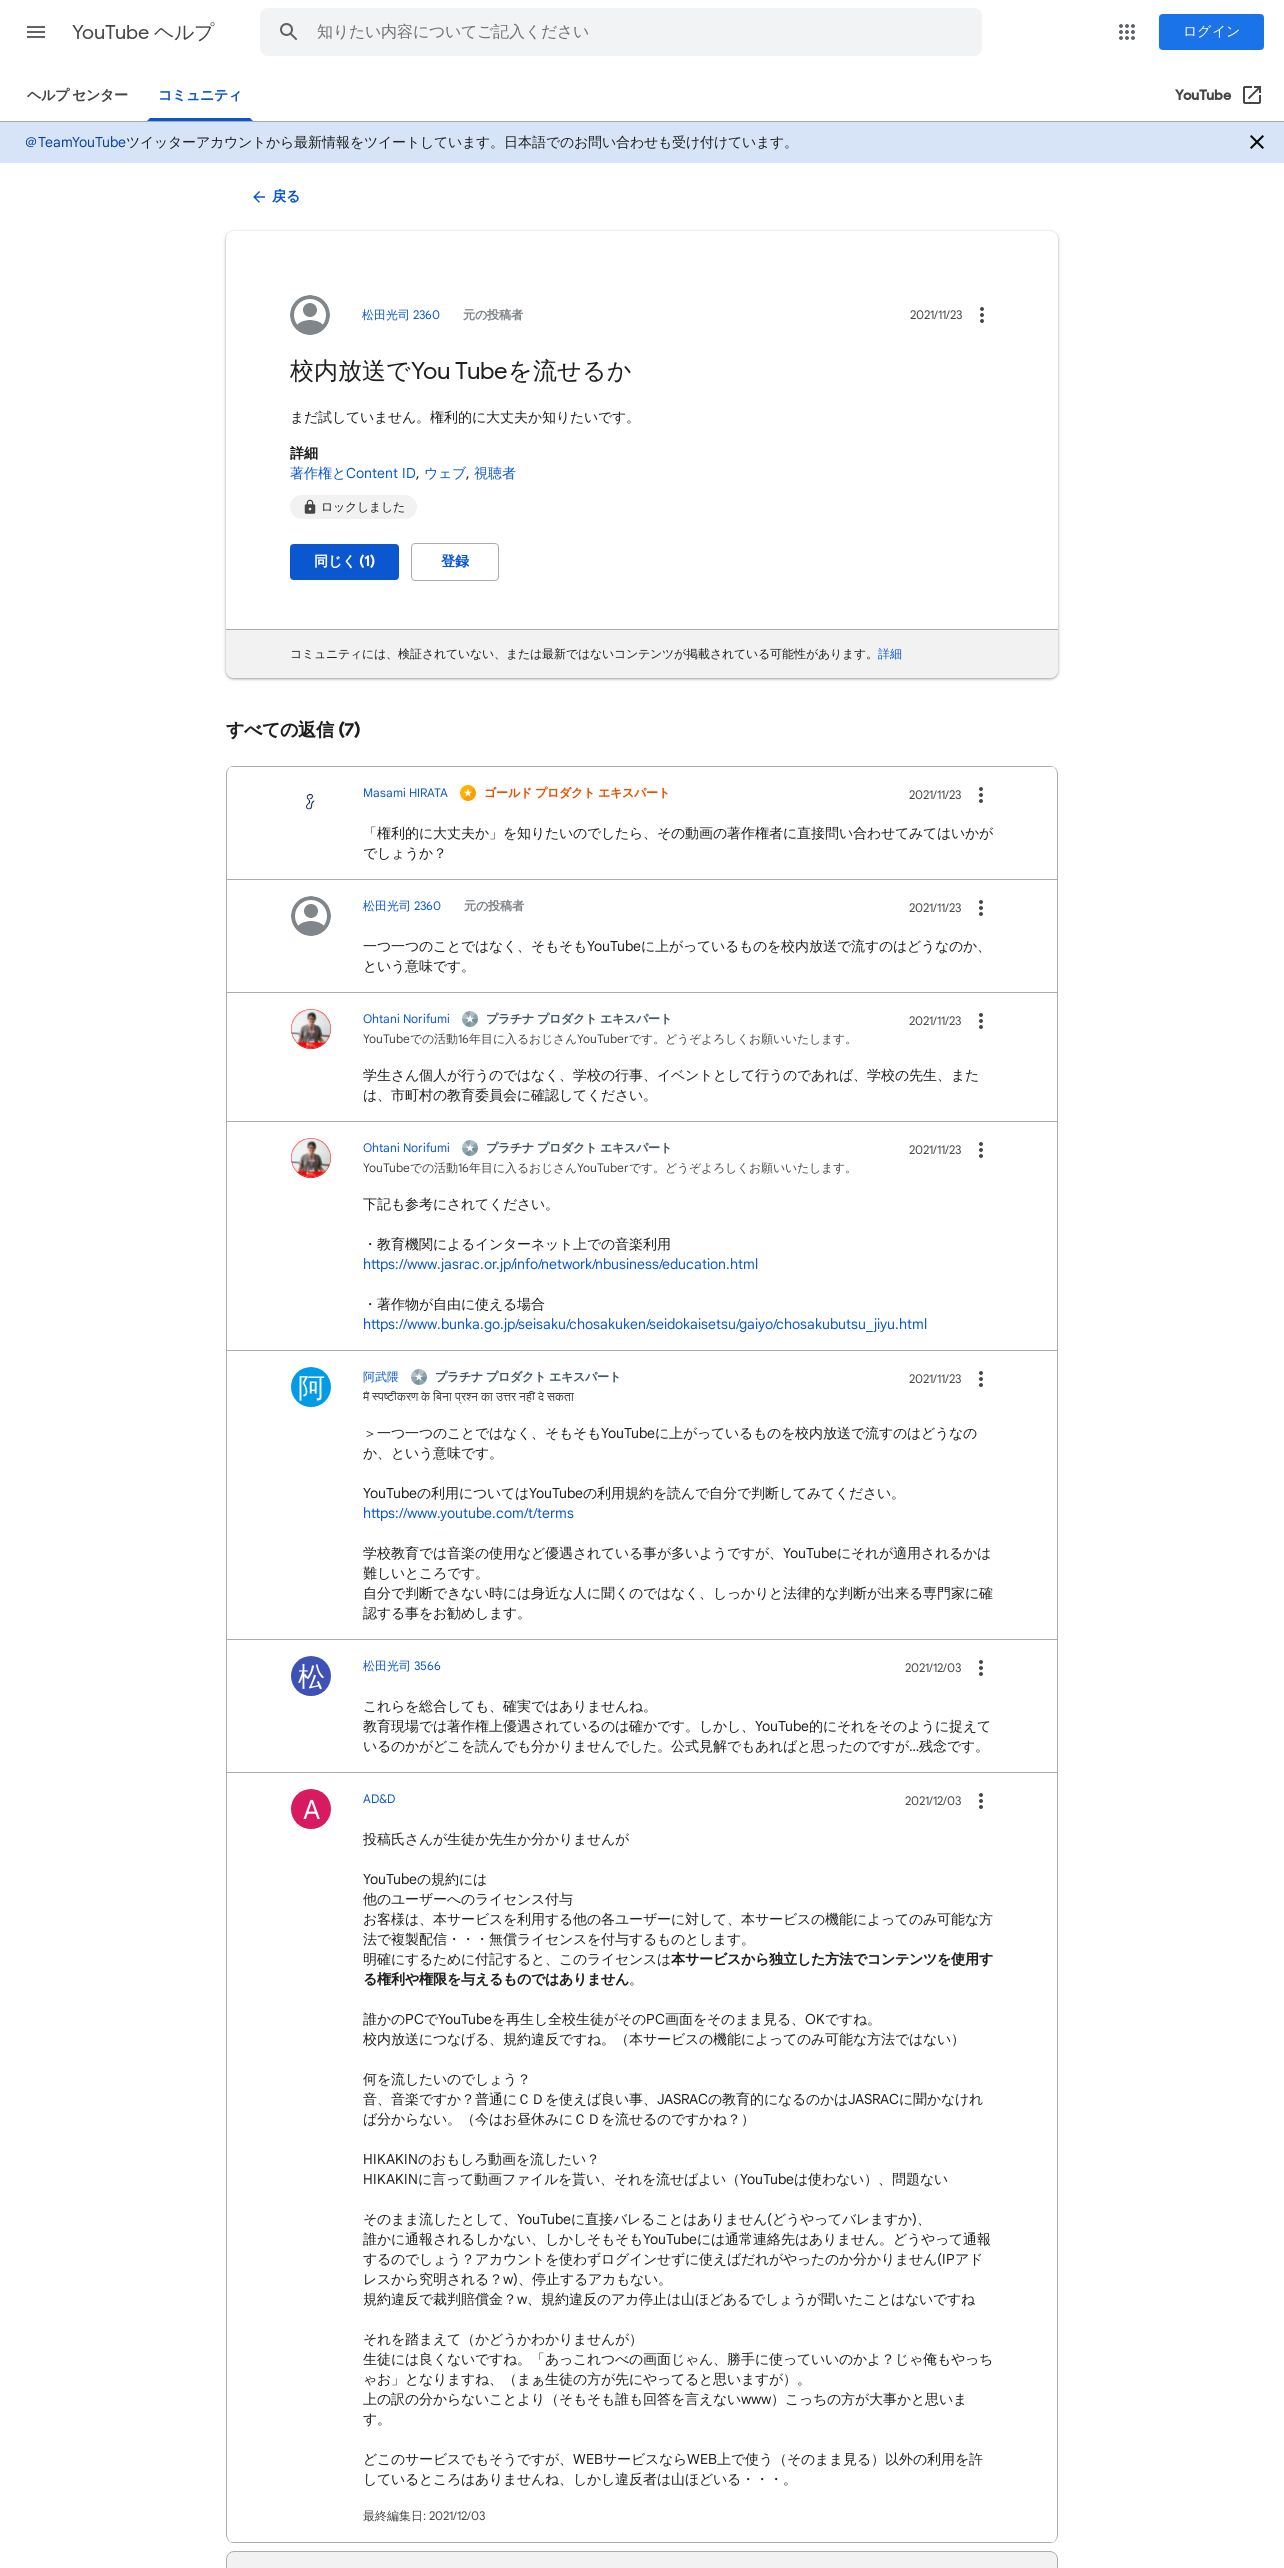Click the ログイン button
This screenshot has width=1284, height=2568.
(1211, 32)
